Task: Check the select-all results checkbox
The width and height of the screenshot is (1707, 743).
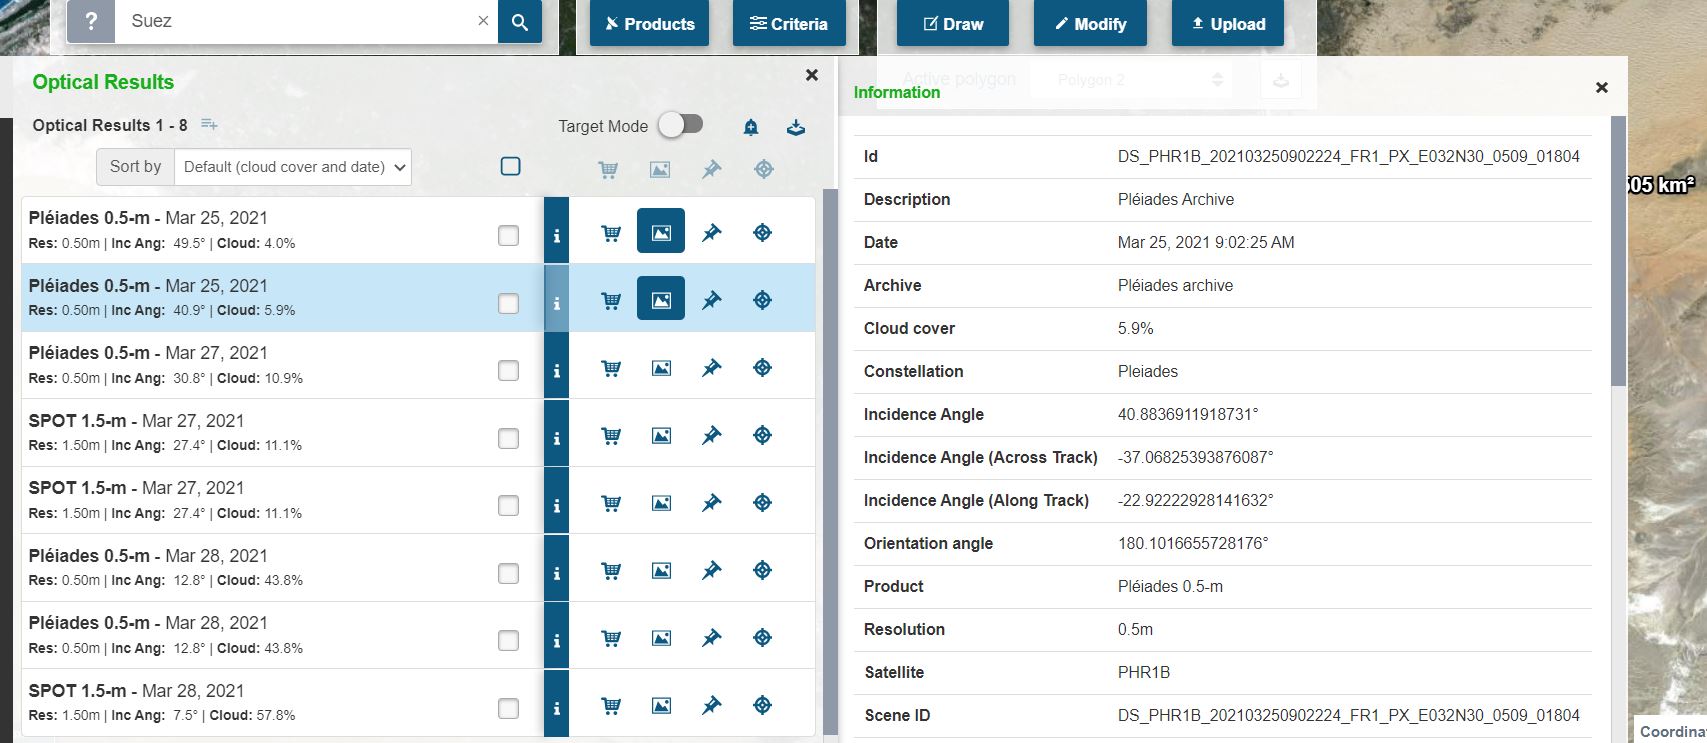Action: [x=510, y=166]
